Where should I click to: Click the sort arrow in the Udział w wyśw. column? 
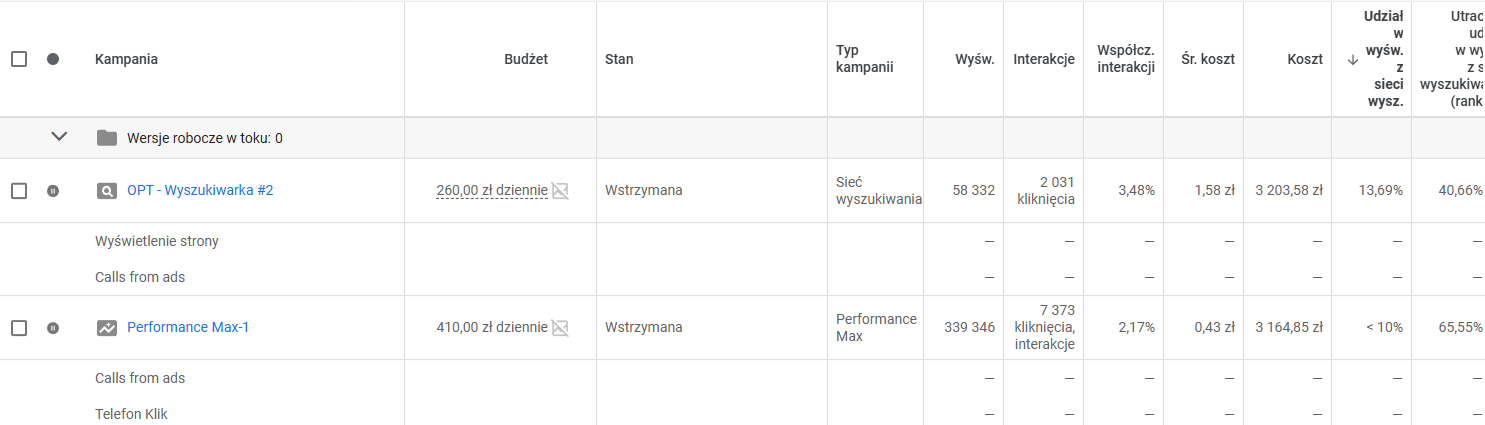point(1352,59)
